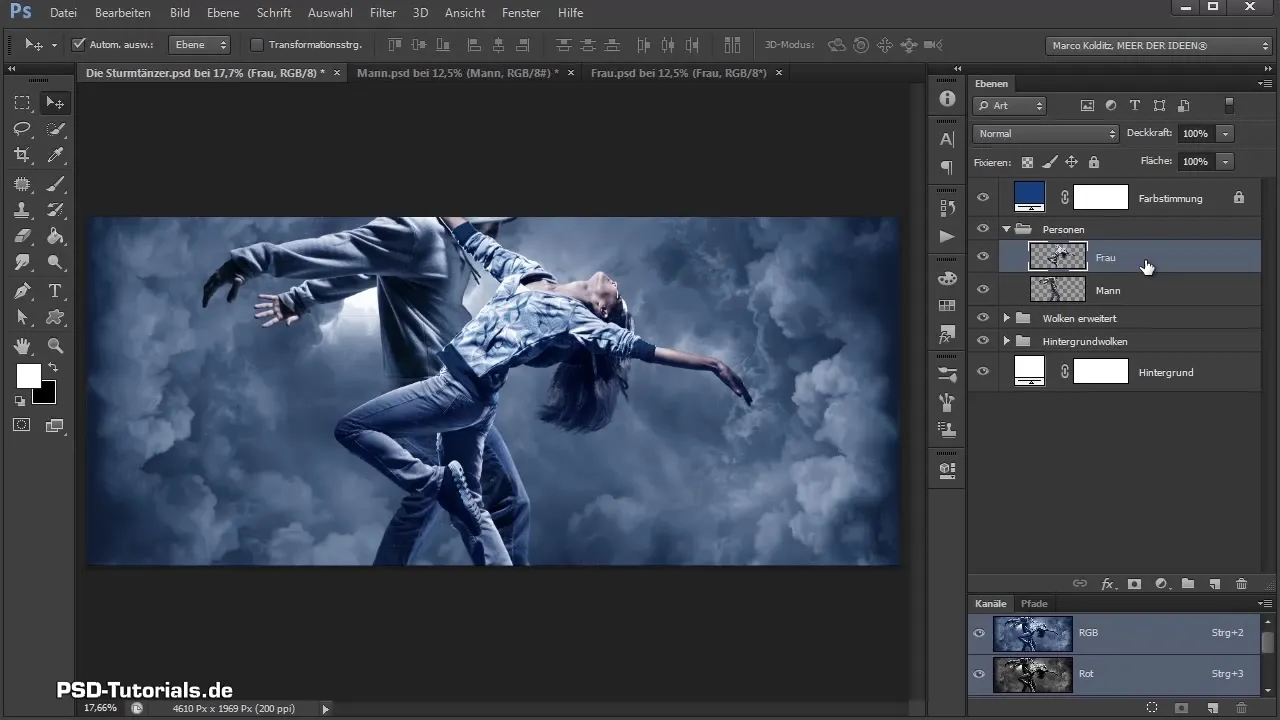Create new fill or adjustment layer
The width and height of the screenshot is (1280, 720).
1162,583
